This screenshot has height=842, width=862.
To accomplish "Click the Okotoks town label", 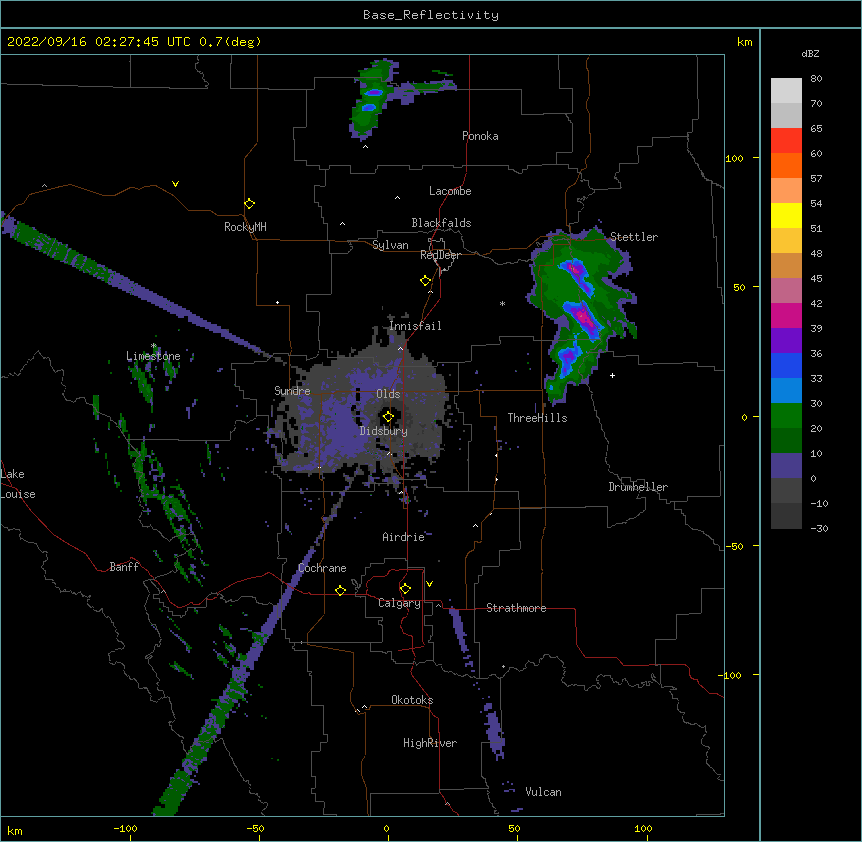I will (412, 700).
